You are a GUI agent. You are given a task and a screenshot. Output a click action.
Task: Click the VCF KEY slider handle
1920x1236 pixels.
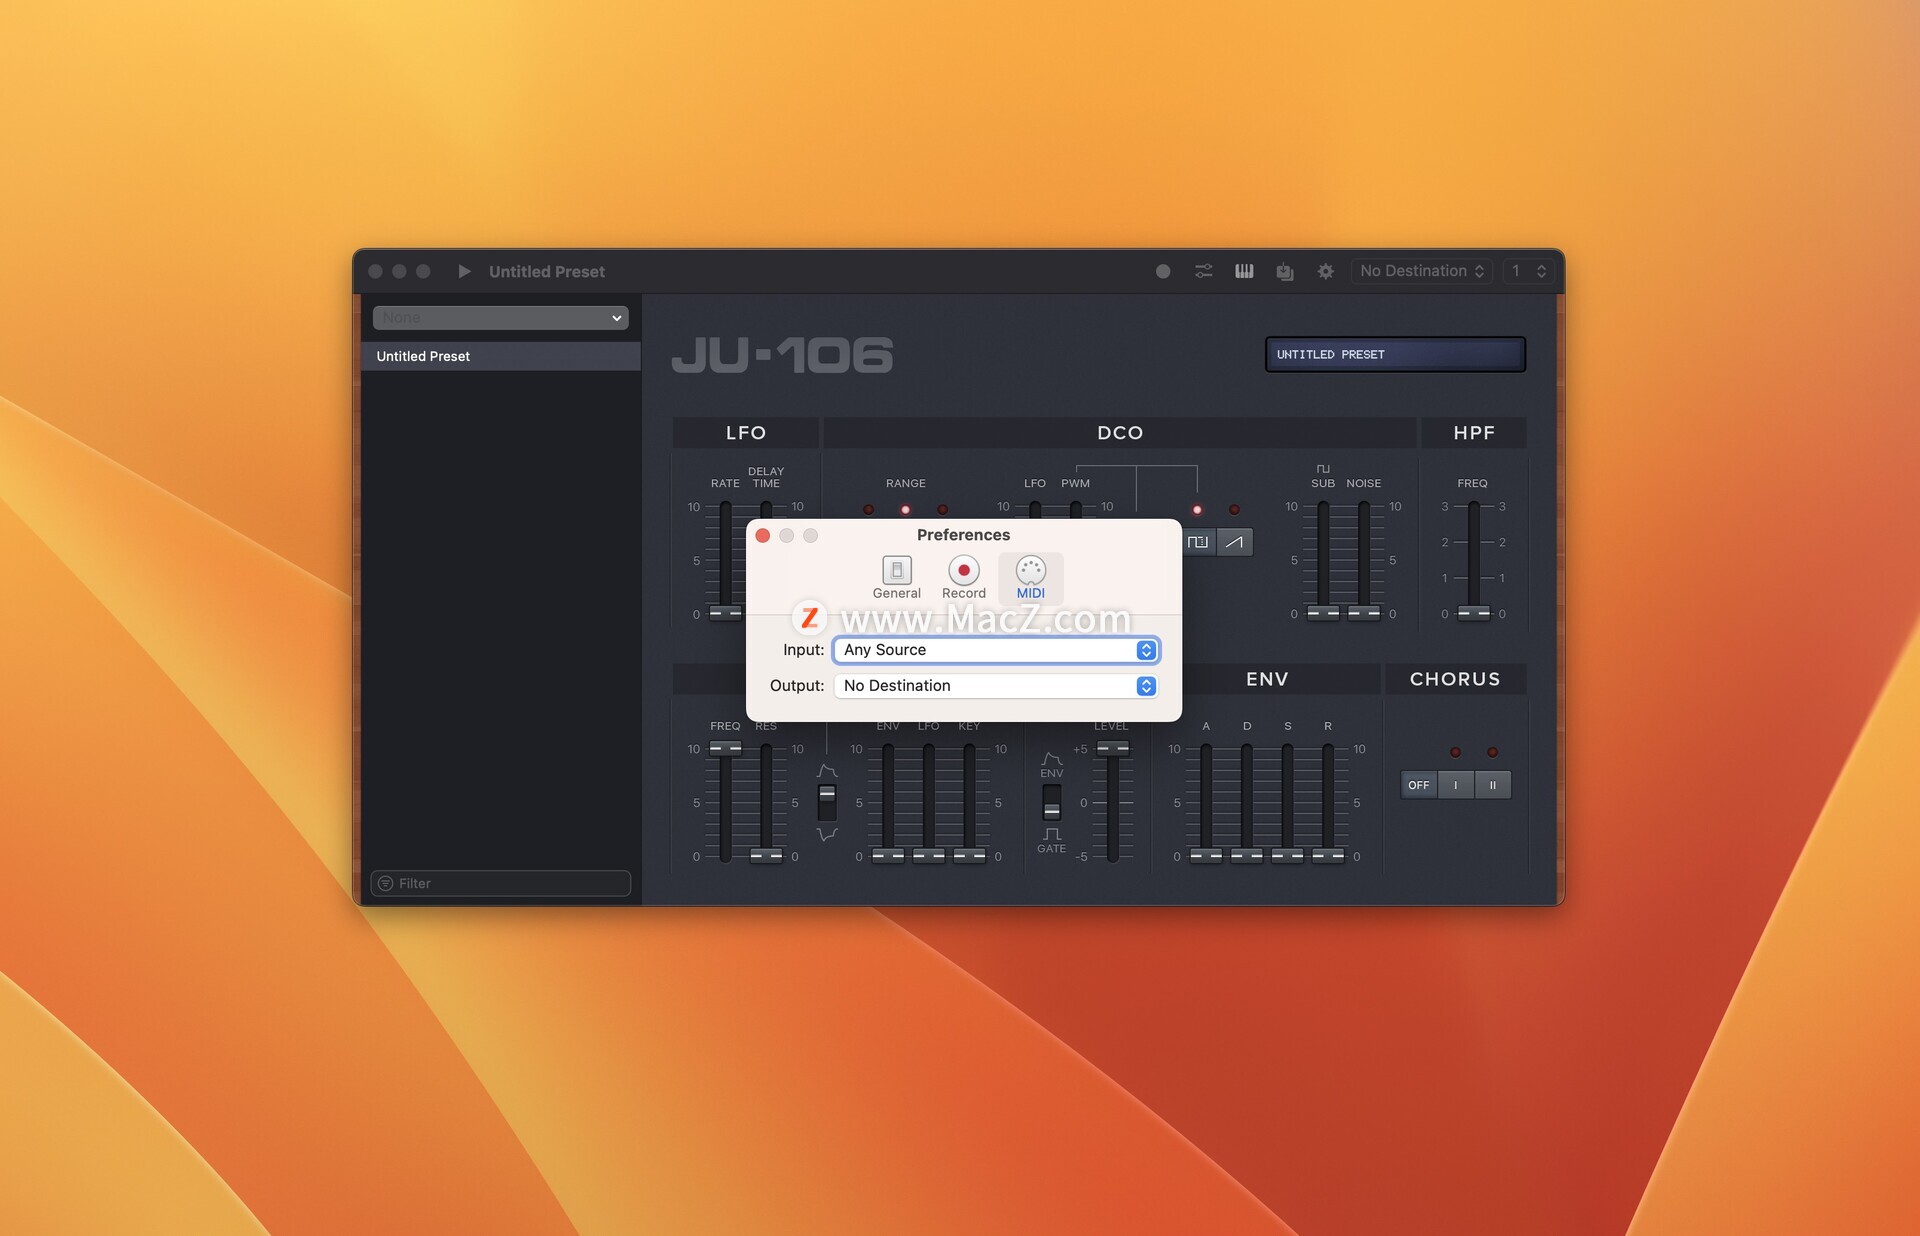click(x=969, y=855)
